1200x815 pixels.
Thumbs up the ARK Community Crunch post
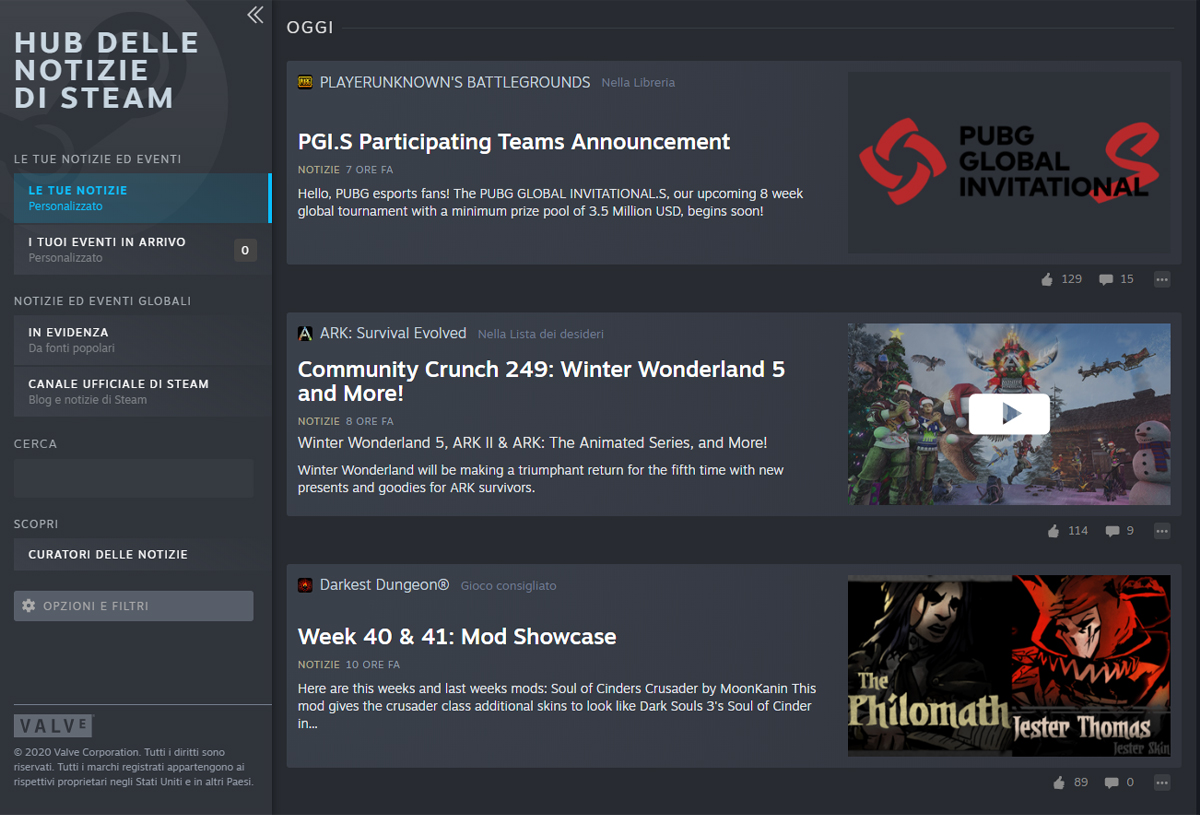tap(1053, 531)
